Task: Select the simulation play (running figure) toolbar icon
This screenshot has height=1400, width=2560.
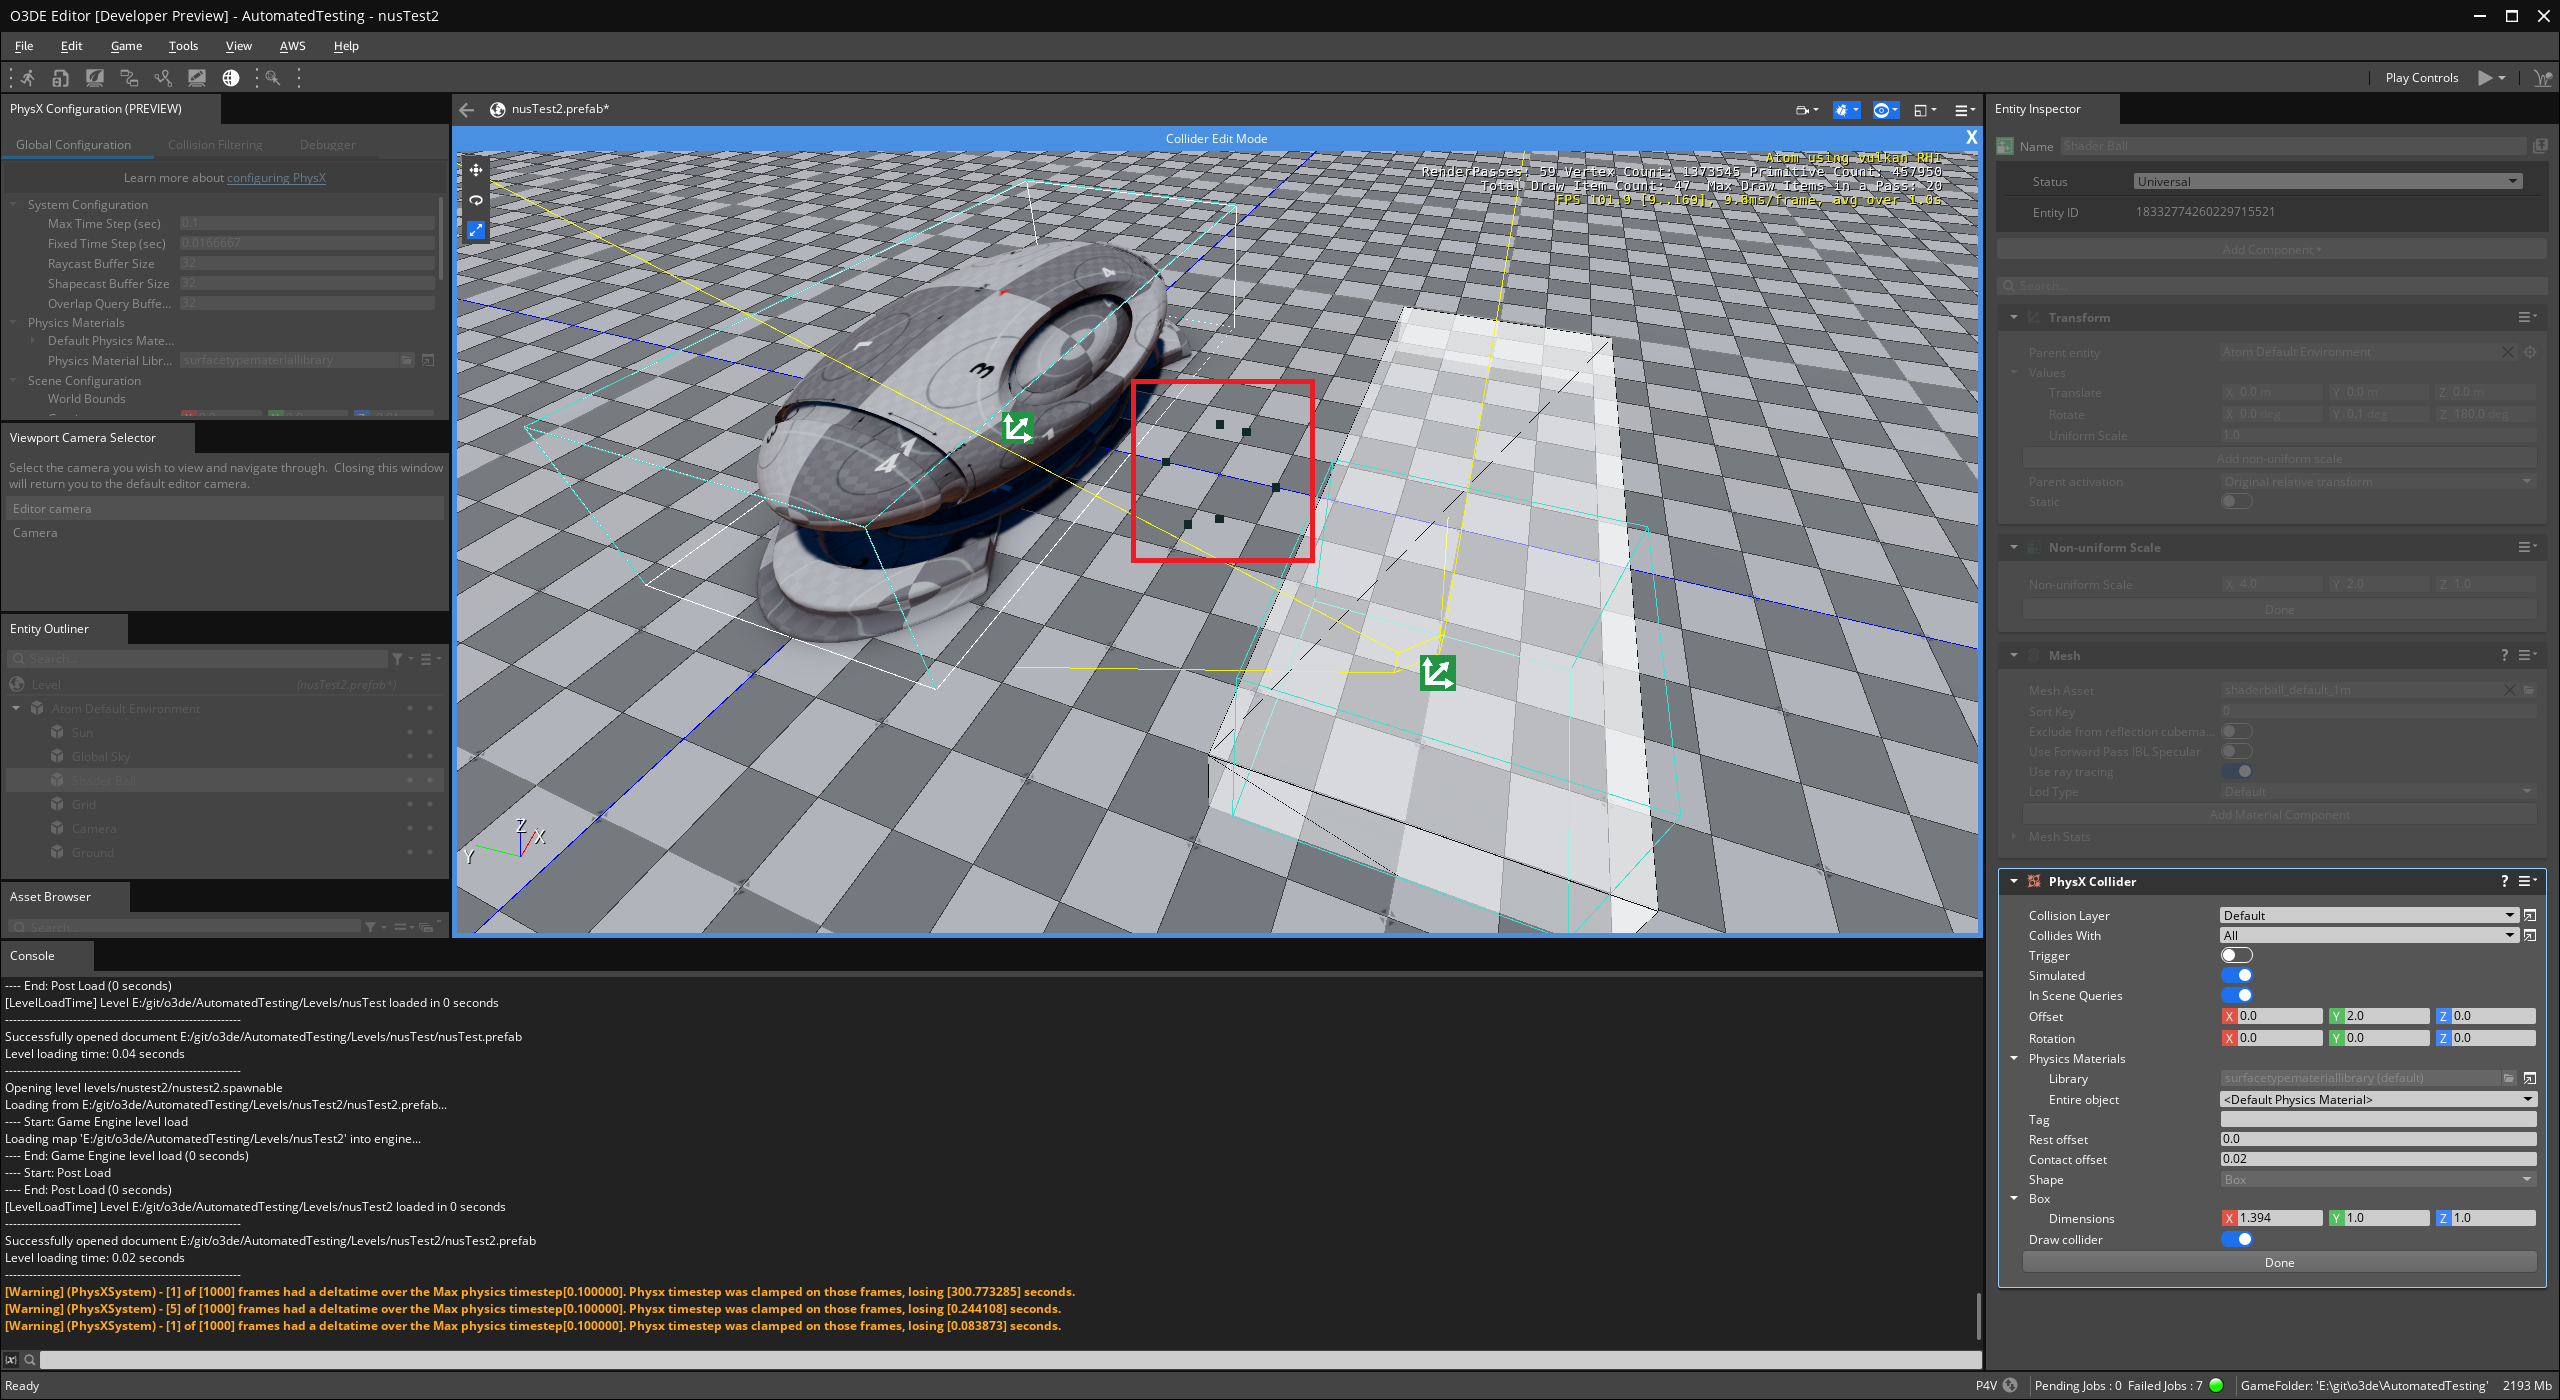Action: 27,77
